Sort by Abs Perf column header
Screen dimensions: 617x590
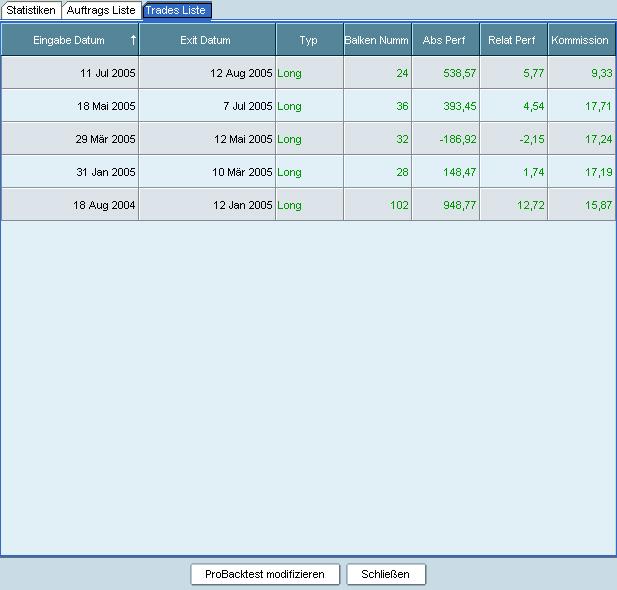(x=445, y=40)
